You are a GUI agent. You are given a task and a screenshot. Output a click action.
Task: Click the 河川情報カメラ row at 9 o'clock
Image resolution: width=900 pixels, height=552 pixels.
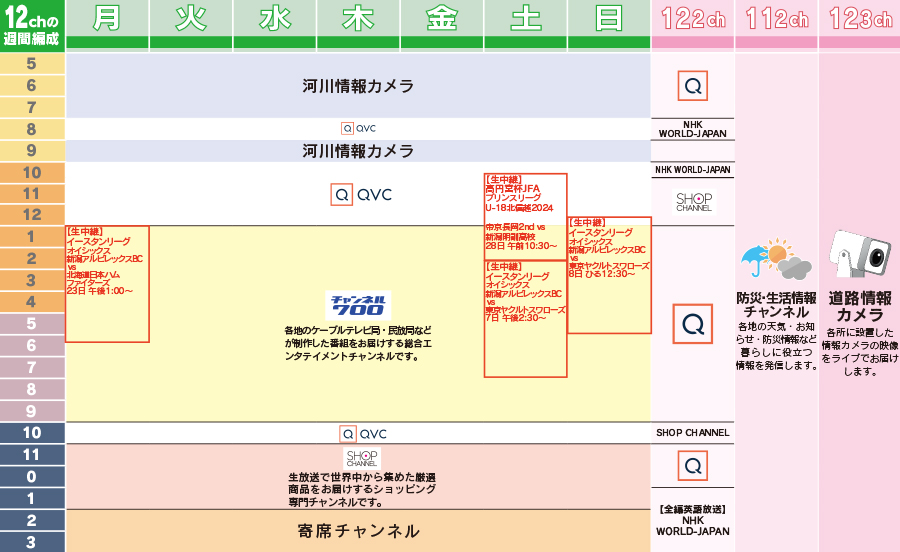click(x=358, y=151)
